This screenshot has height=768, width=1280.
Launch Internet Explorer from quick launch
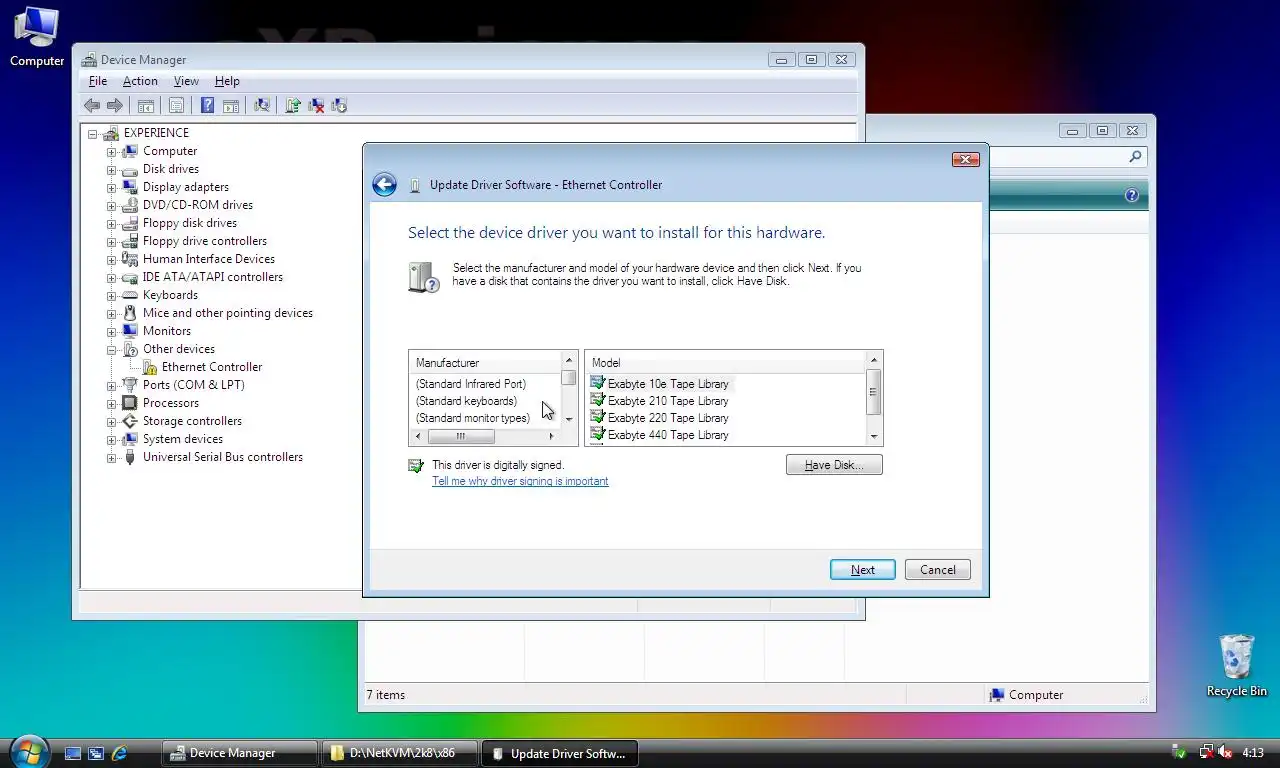click(119, 753)
